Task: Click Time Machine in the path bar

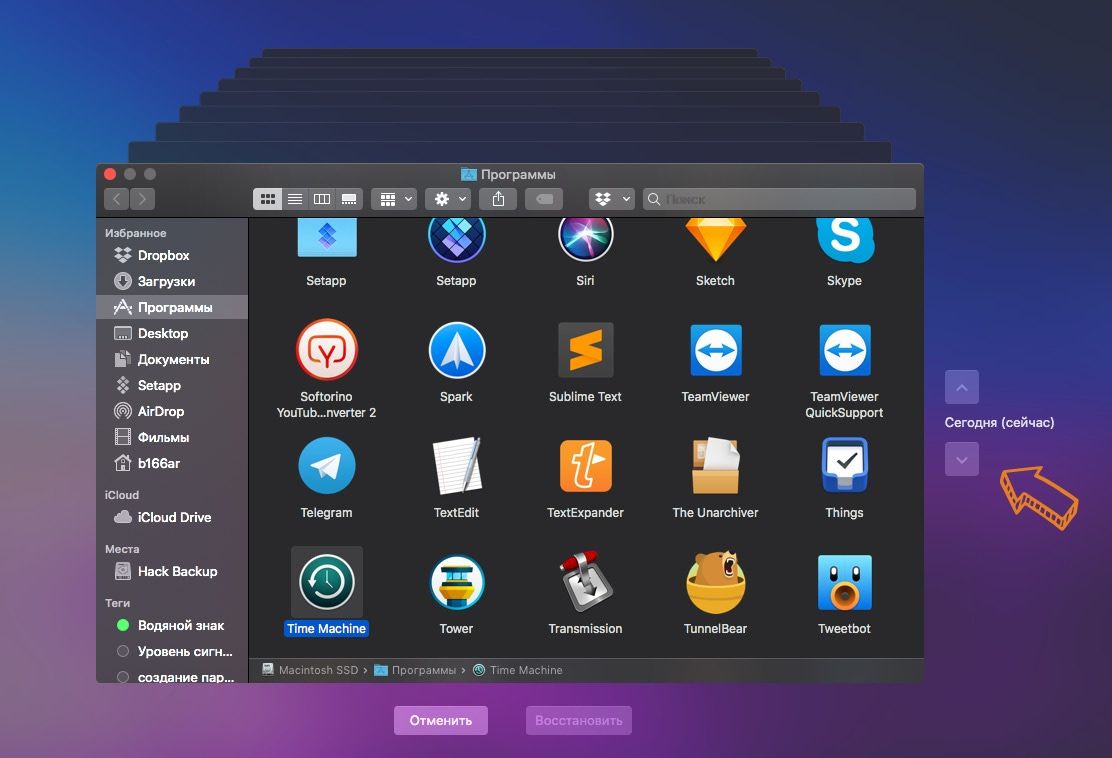Action: pyautogui.click(x=518, y=670)
